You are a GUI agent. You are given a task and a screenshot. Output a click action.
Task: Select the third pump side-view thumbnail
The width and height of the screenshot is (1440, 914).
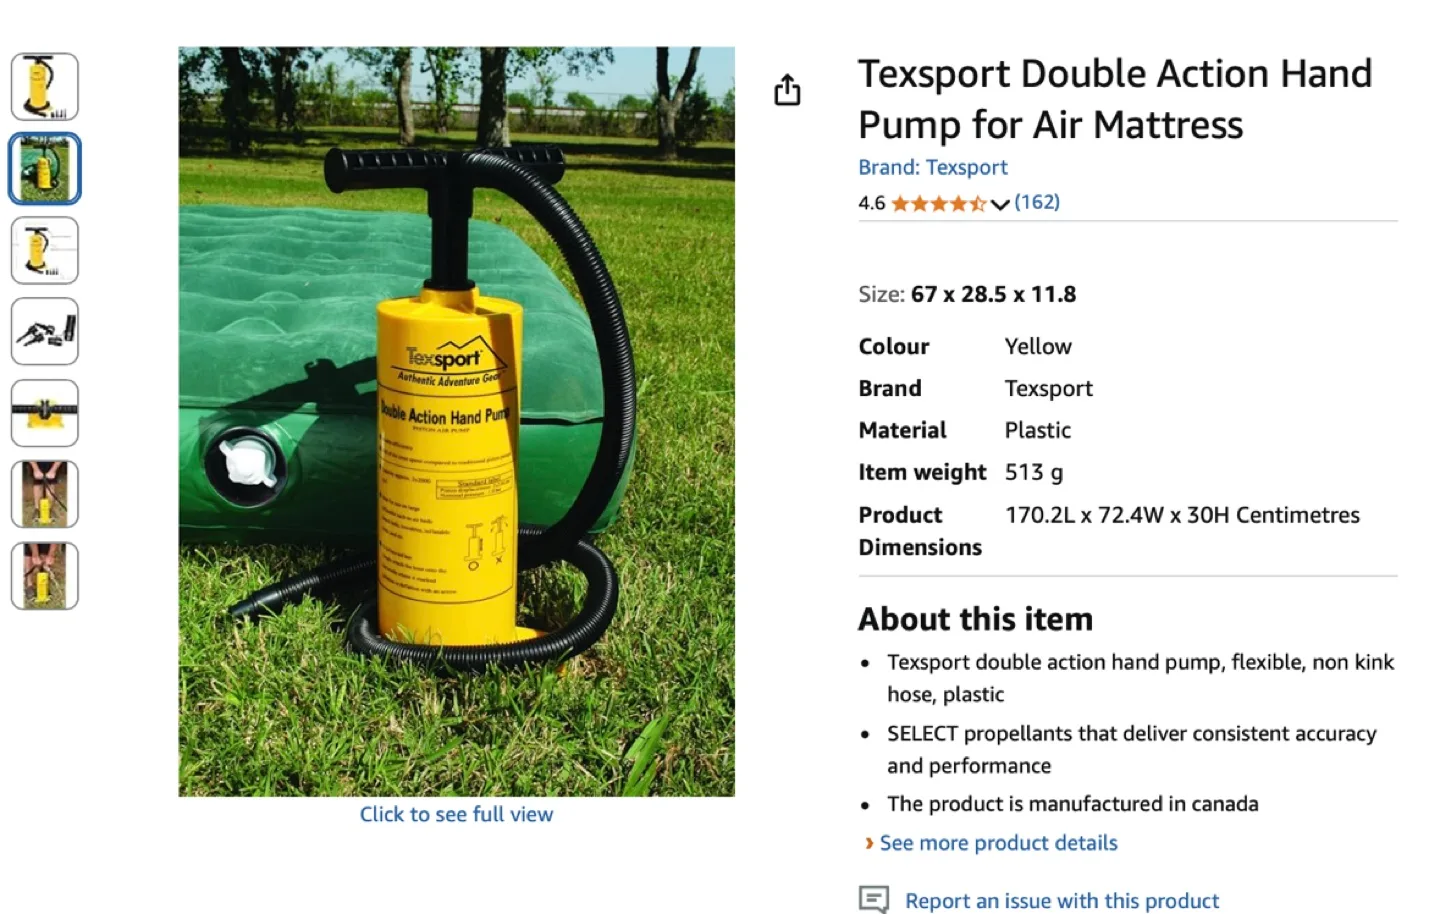coord(44,250)
